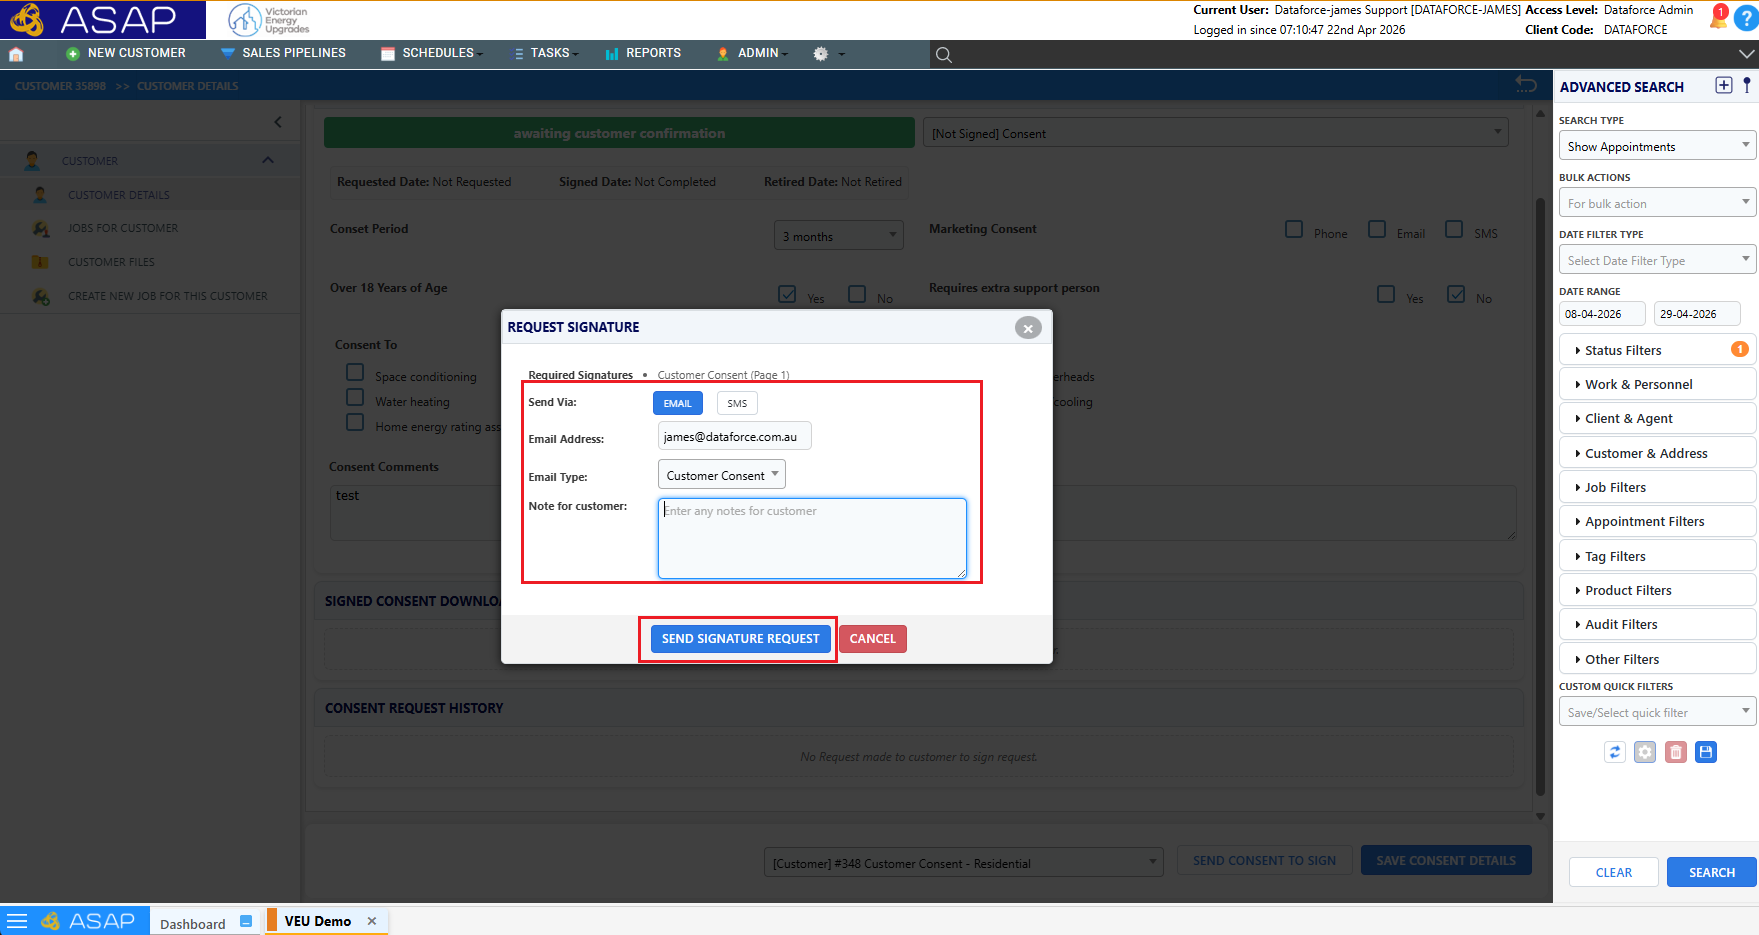
Task: Expand the Status Filters section
Action: point(1657,350)
